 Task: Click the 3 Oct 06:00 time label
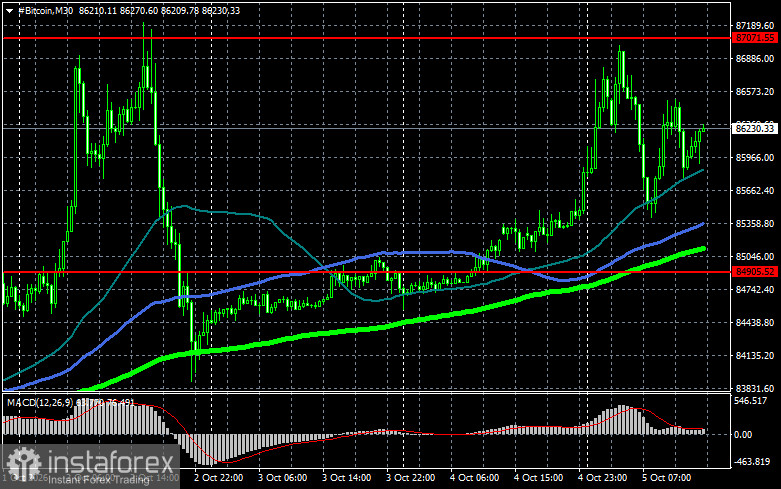pos(282,478)
